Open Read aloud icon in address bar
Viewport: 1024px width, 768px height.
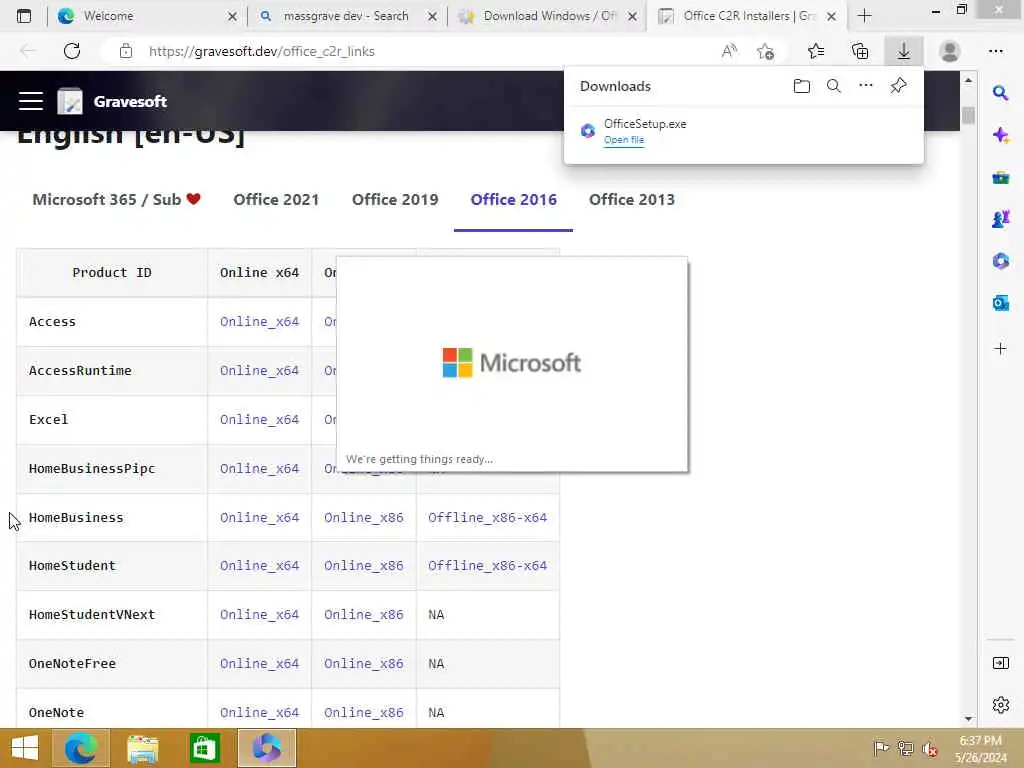pos(729,51)
